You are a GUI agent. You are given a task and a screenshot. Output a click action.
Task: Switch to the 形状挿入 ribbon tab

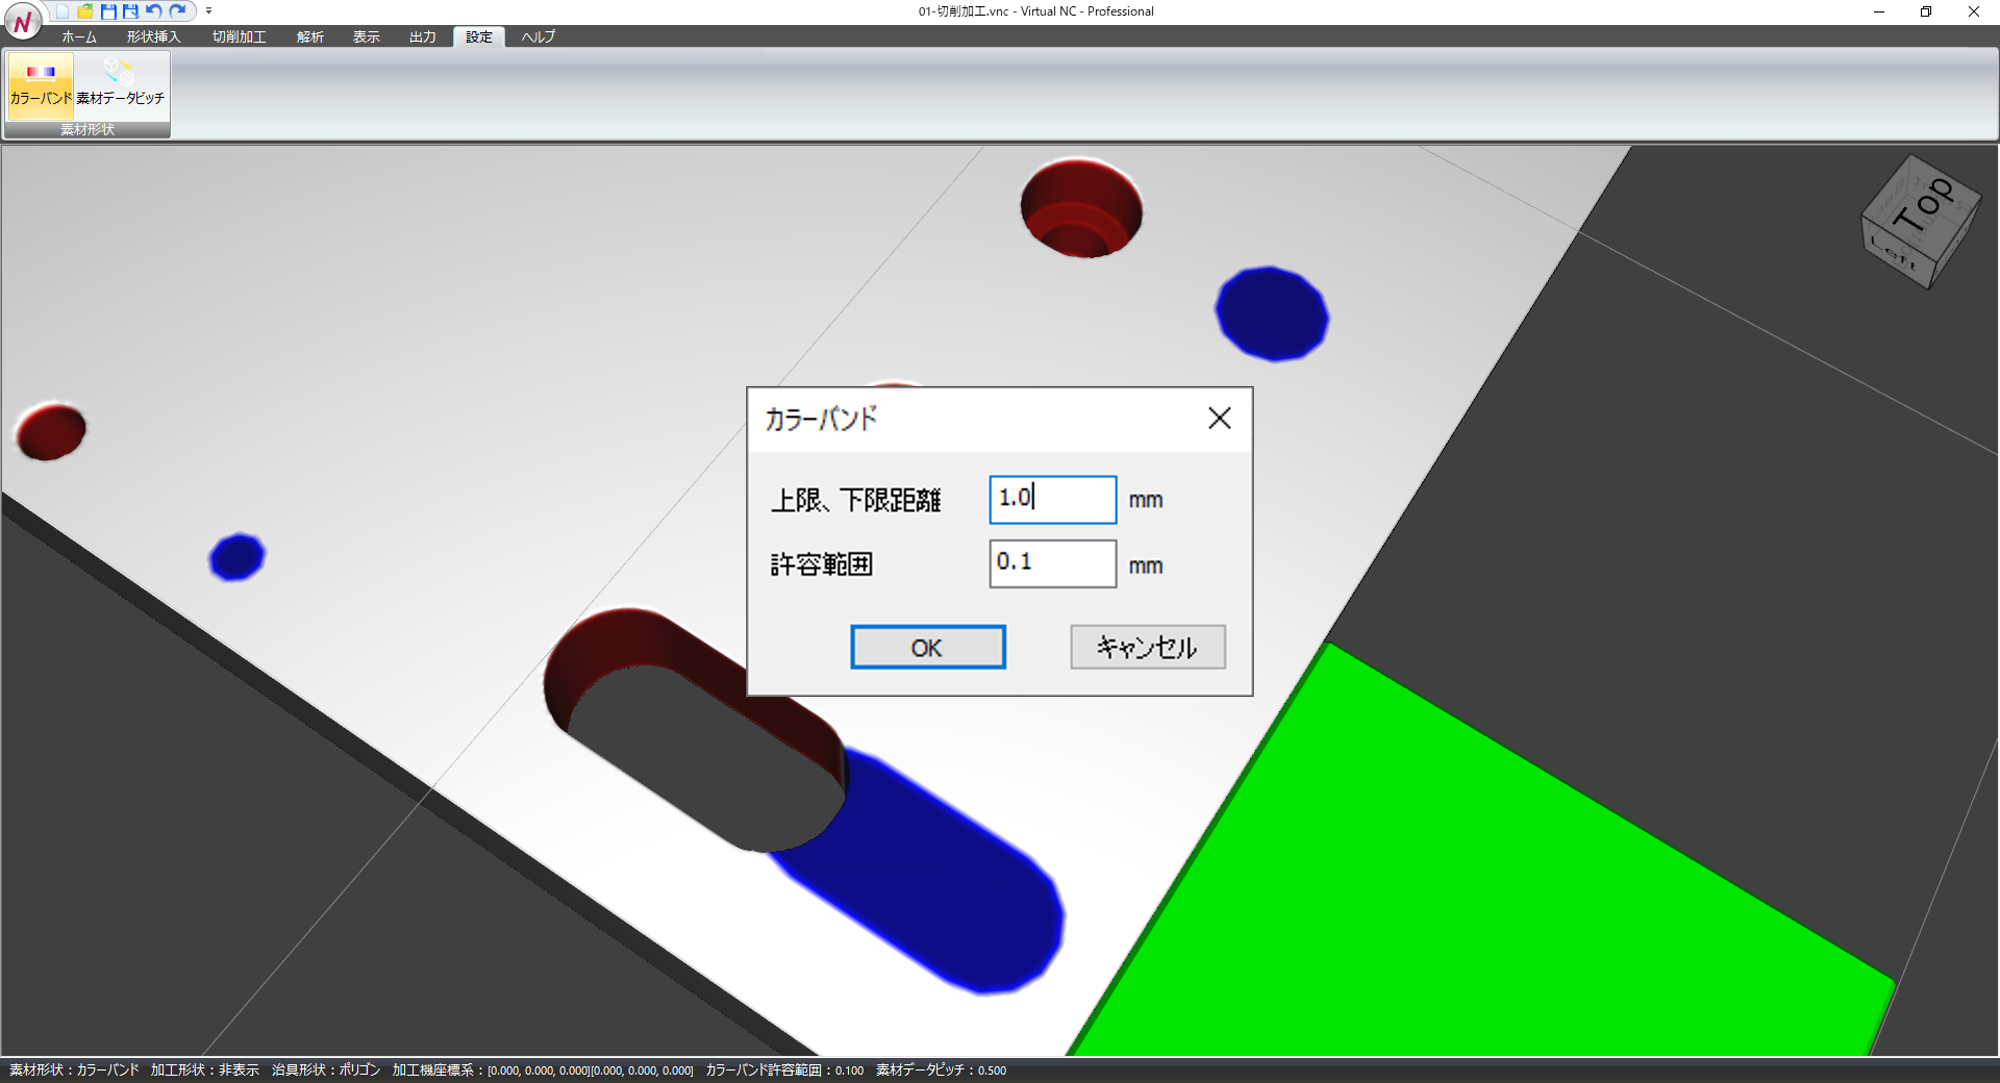pyautogui.click(x=153, y=37)
